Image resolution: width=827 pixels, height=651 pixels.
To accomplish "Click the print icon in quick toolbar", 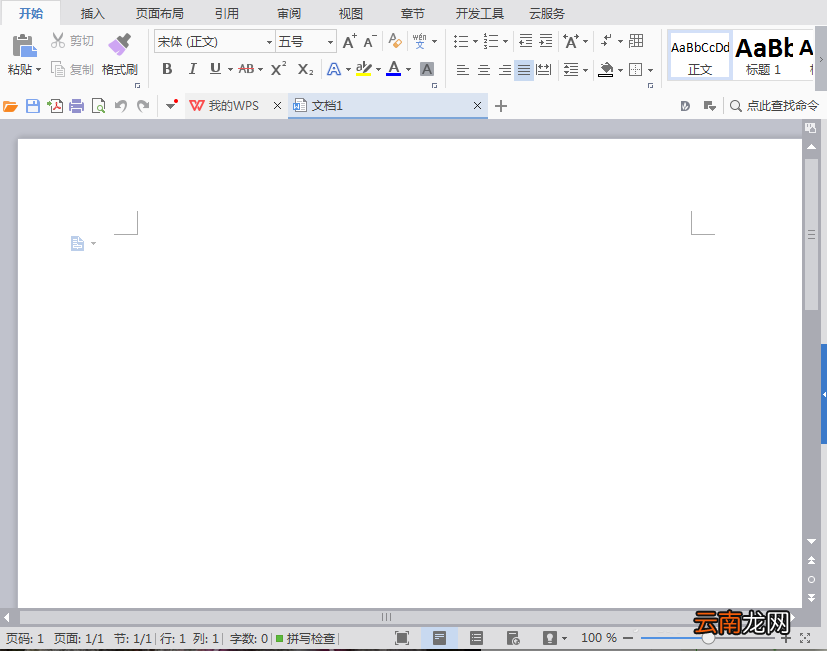I will click(x=76, y=107).
